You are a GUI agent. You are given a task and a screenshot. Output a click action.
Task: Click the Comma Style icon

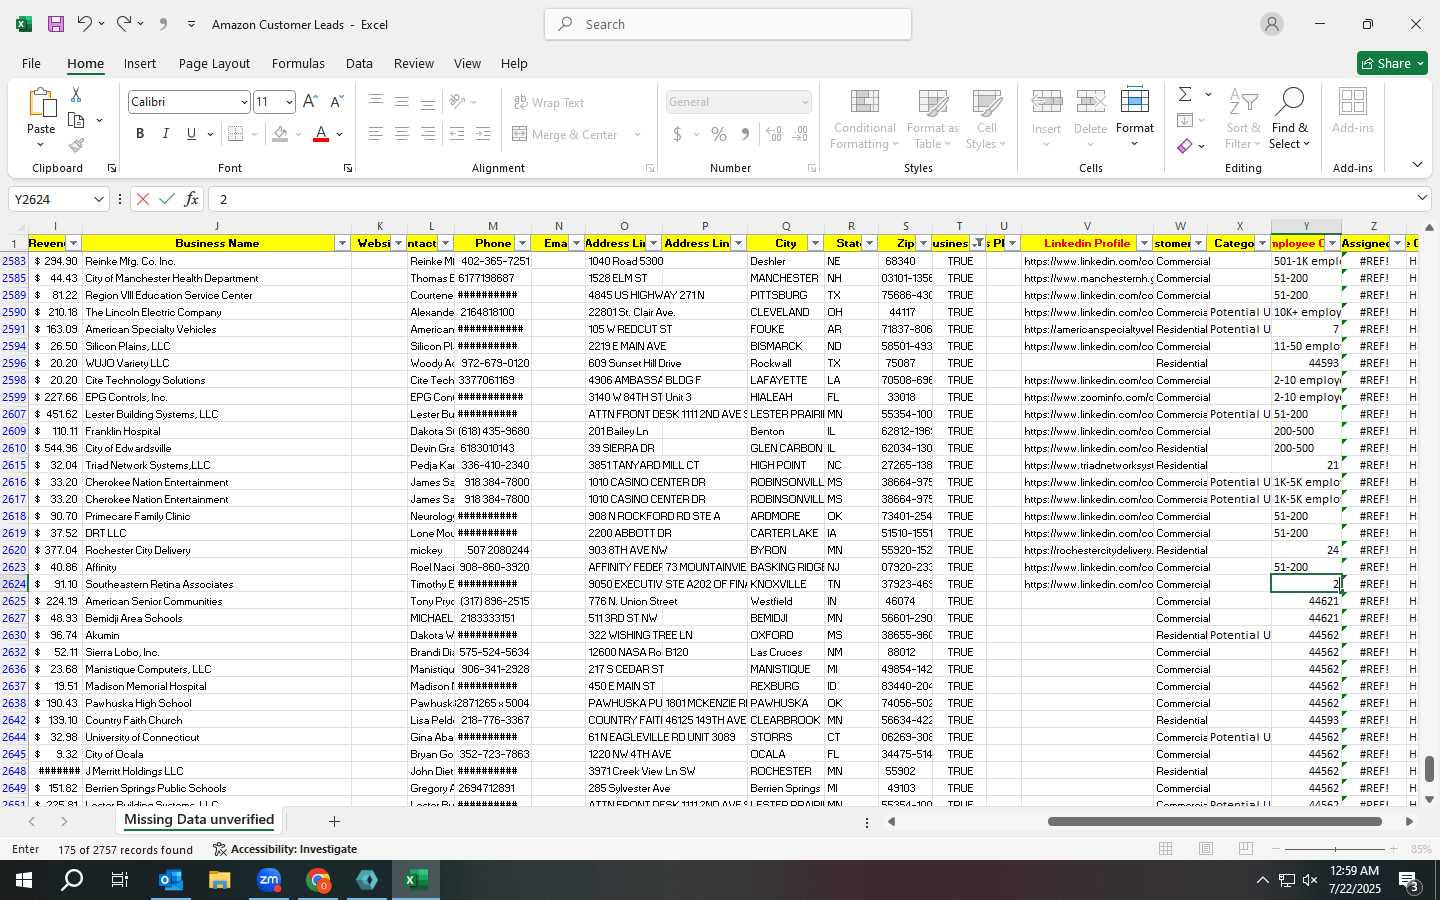tap(745, 134)
